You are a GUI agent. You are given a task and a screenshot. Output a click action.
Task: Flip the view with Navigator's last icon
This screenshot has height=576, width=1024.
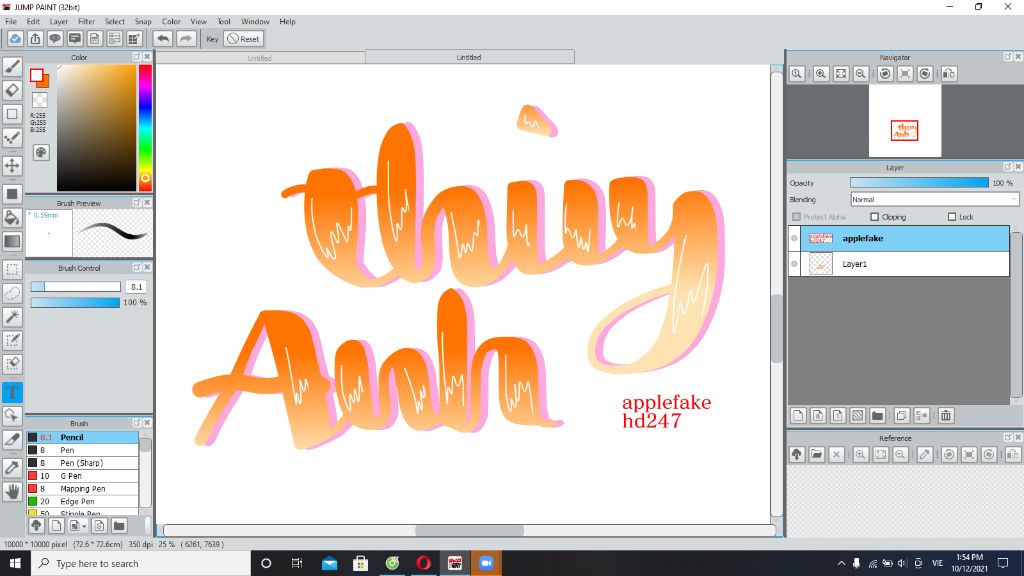click(x=949, y=74)
